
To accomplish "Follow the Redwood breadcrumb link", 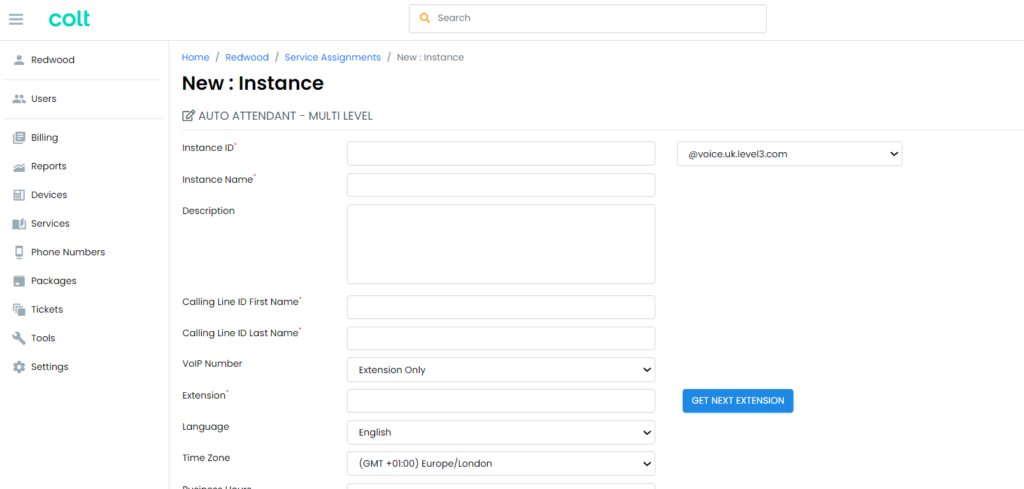I will click(x=247, y=57).
